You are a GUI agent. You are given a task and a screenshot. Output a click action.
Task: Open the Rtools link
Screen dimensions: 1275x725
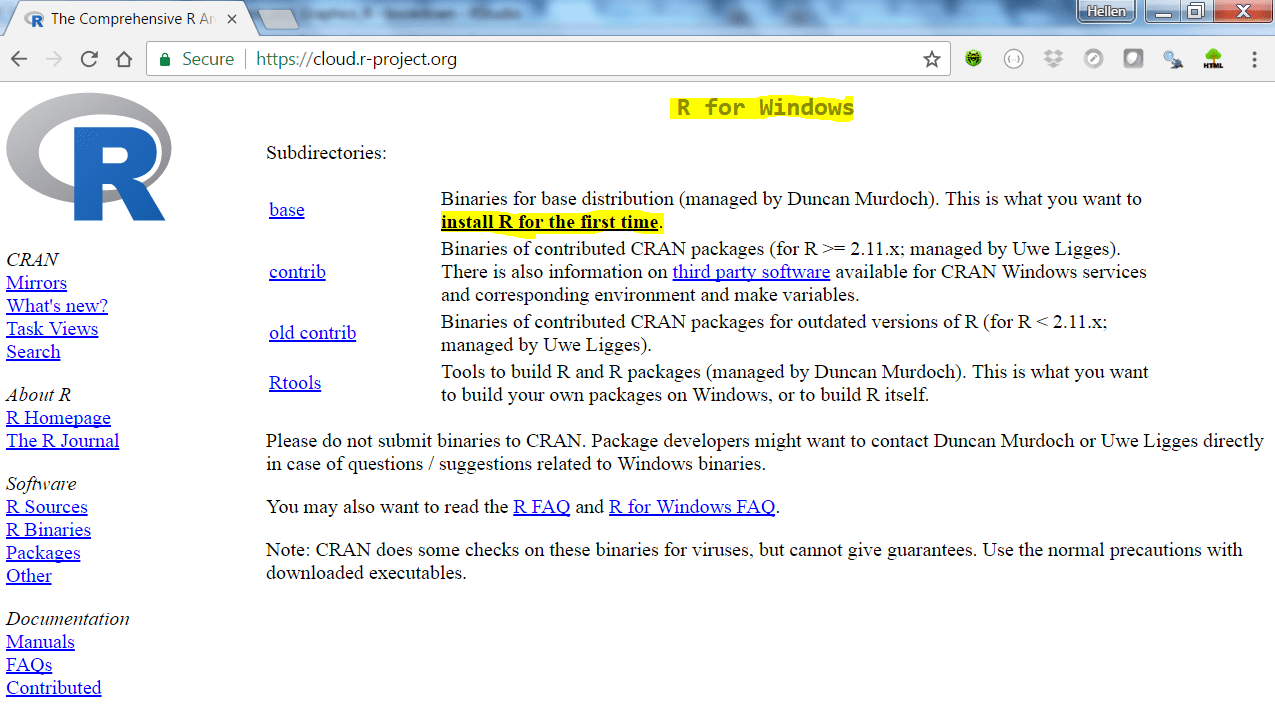click(295, 383)
